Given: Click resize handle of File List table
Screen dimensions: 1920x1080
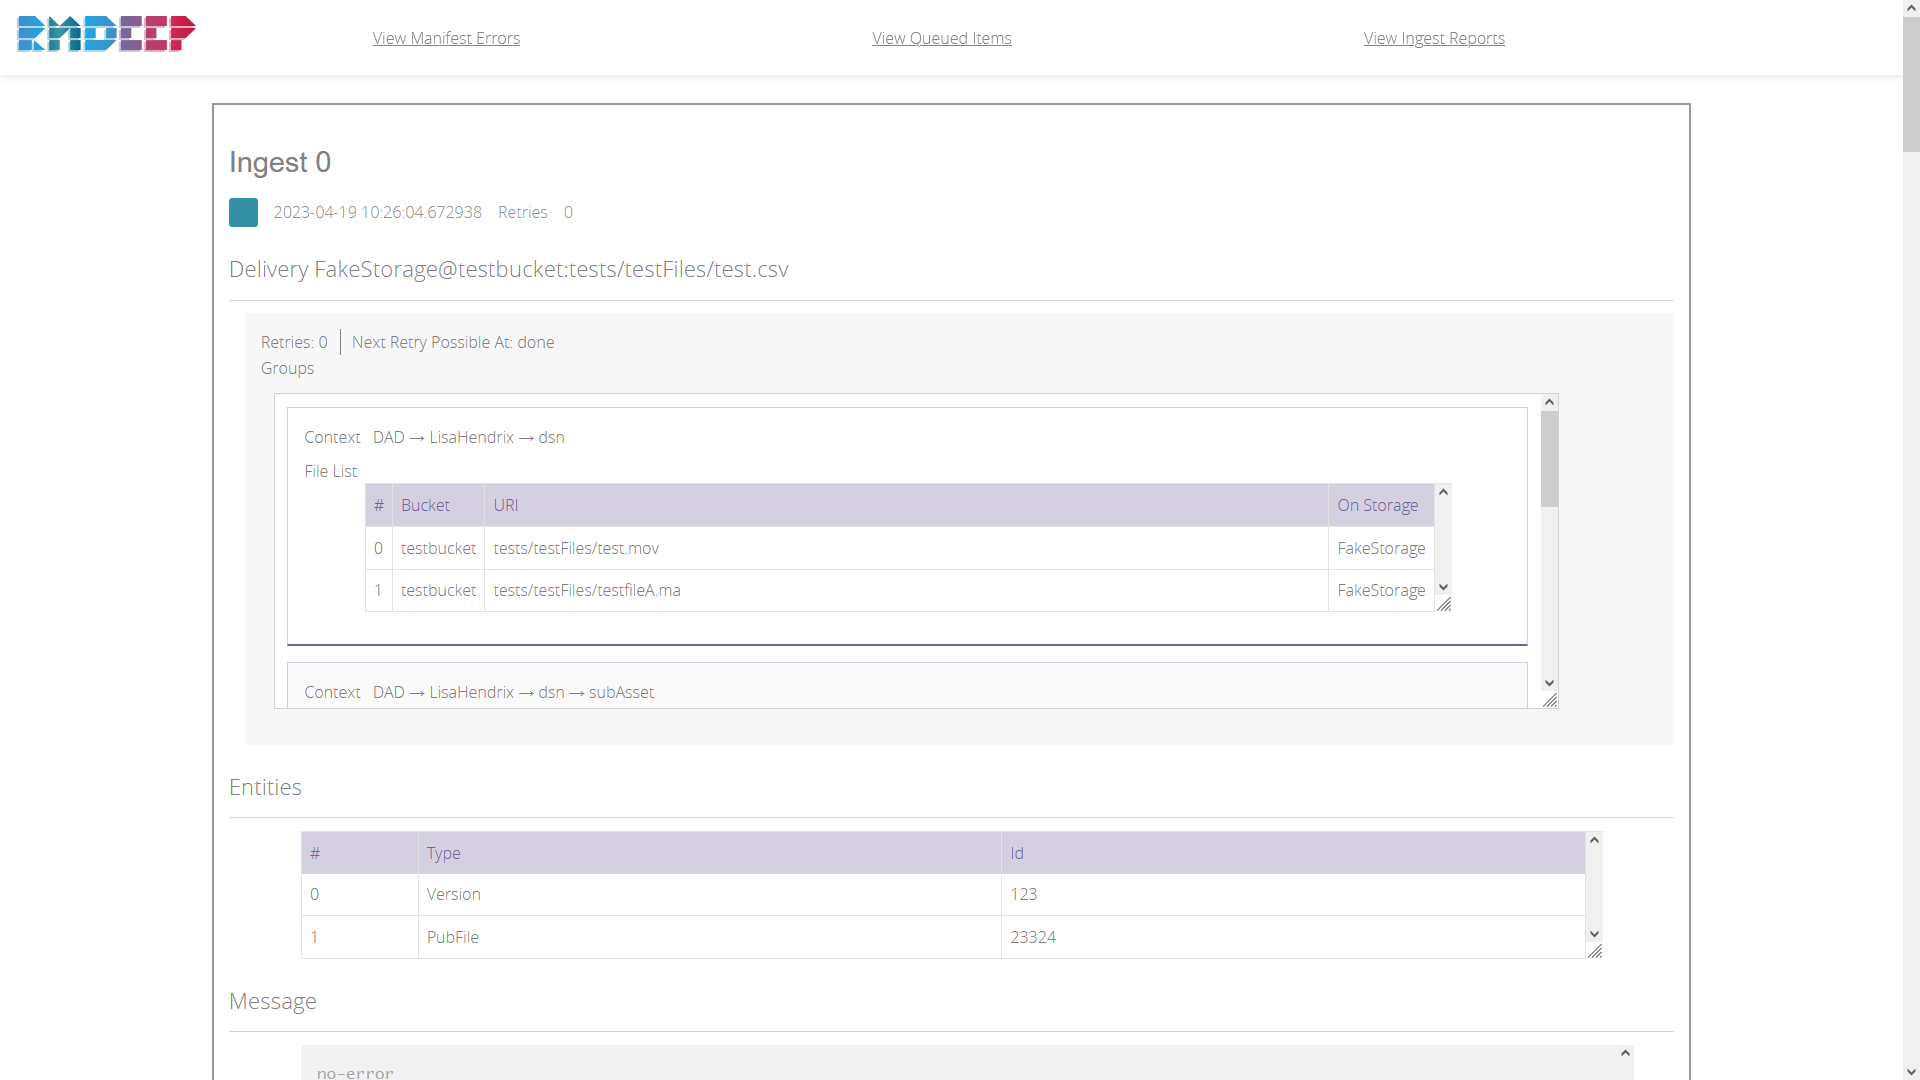Looking at the screenshot, I should pyautogui.click(x=1444, y=604).
